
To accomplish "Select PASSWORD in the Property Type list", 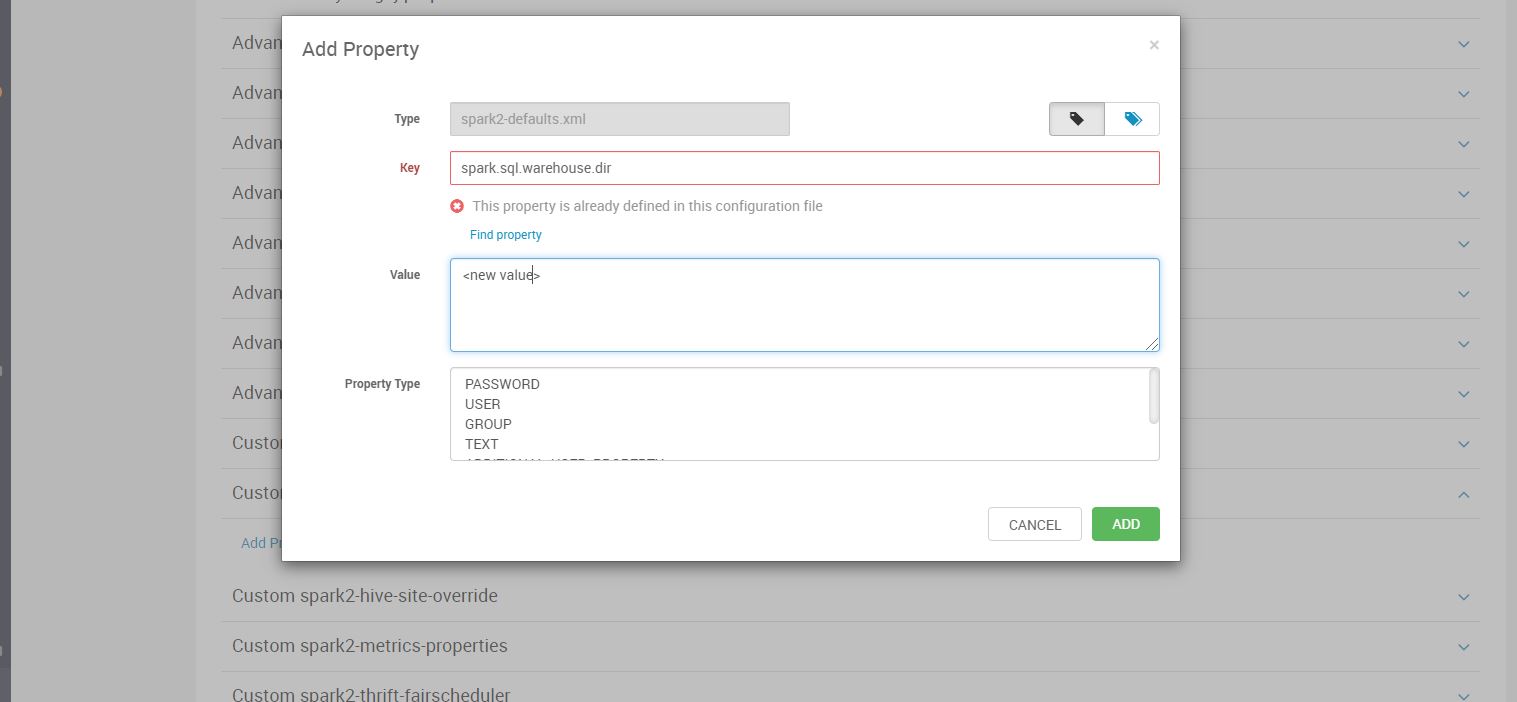I will tap(502, 384).
